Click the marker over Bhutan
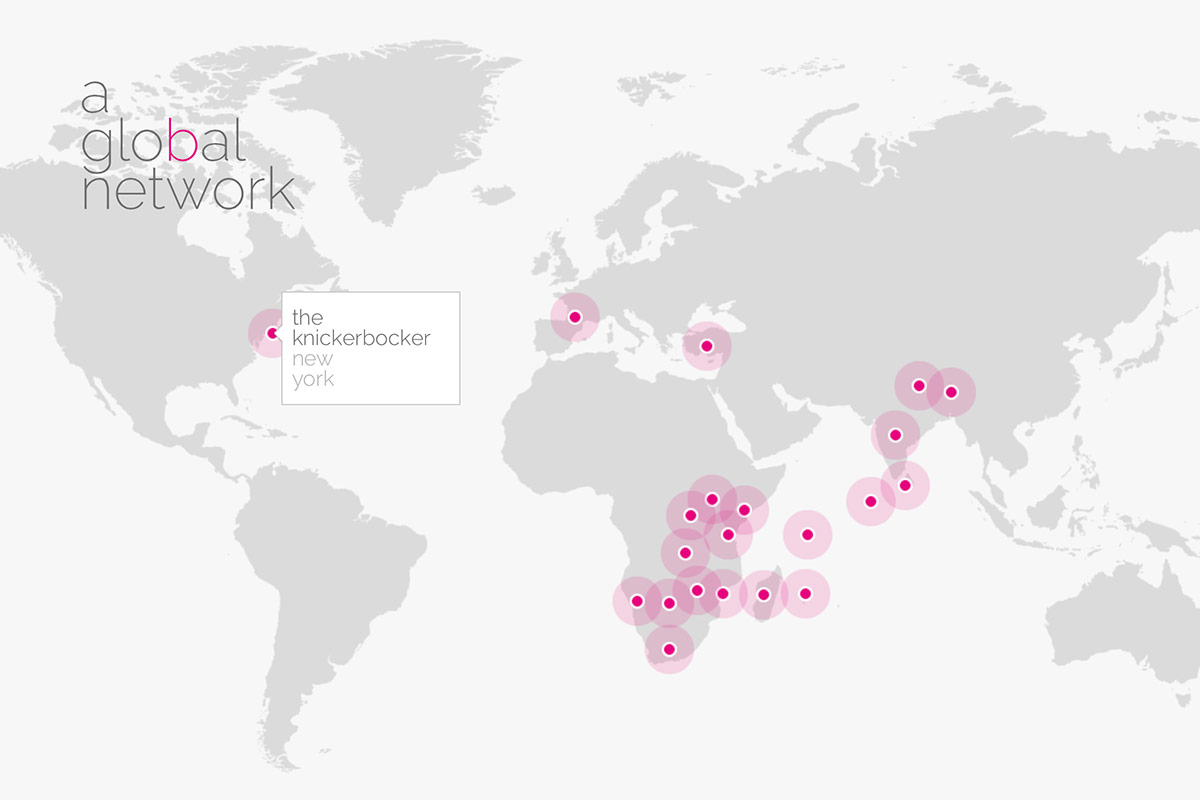This screenshot has height=800, width=1200. coord(951,392)
